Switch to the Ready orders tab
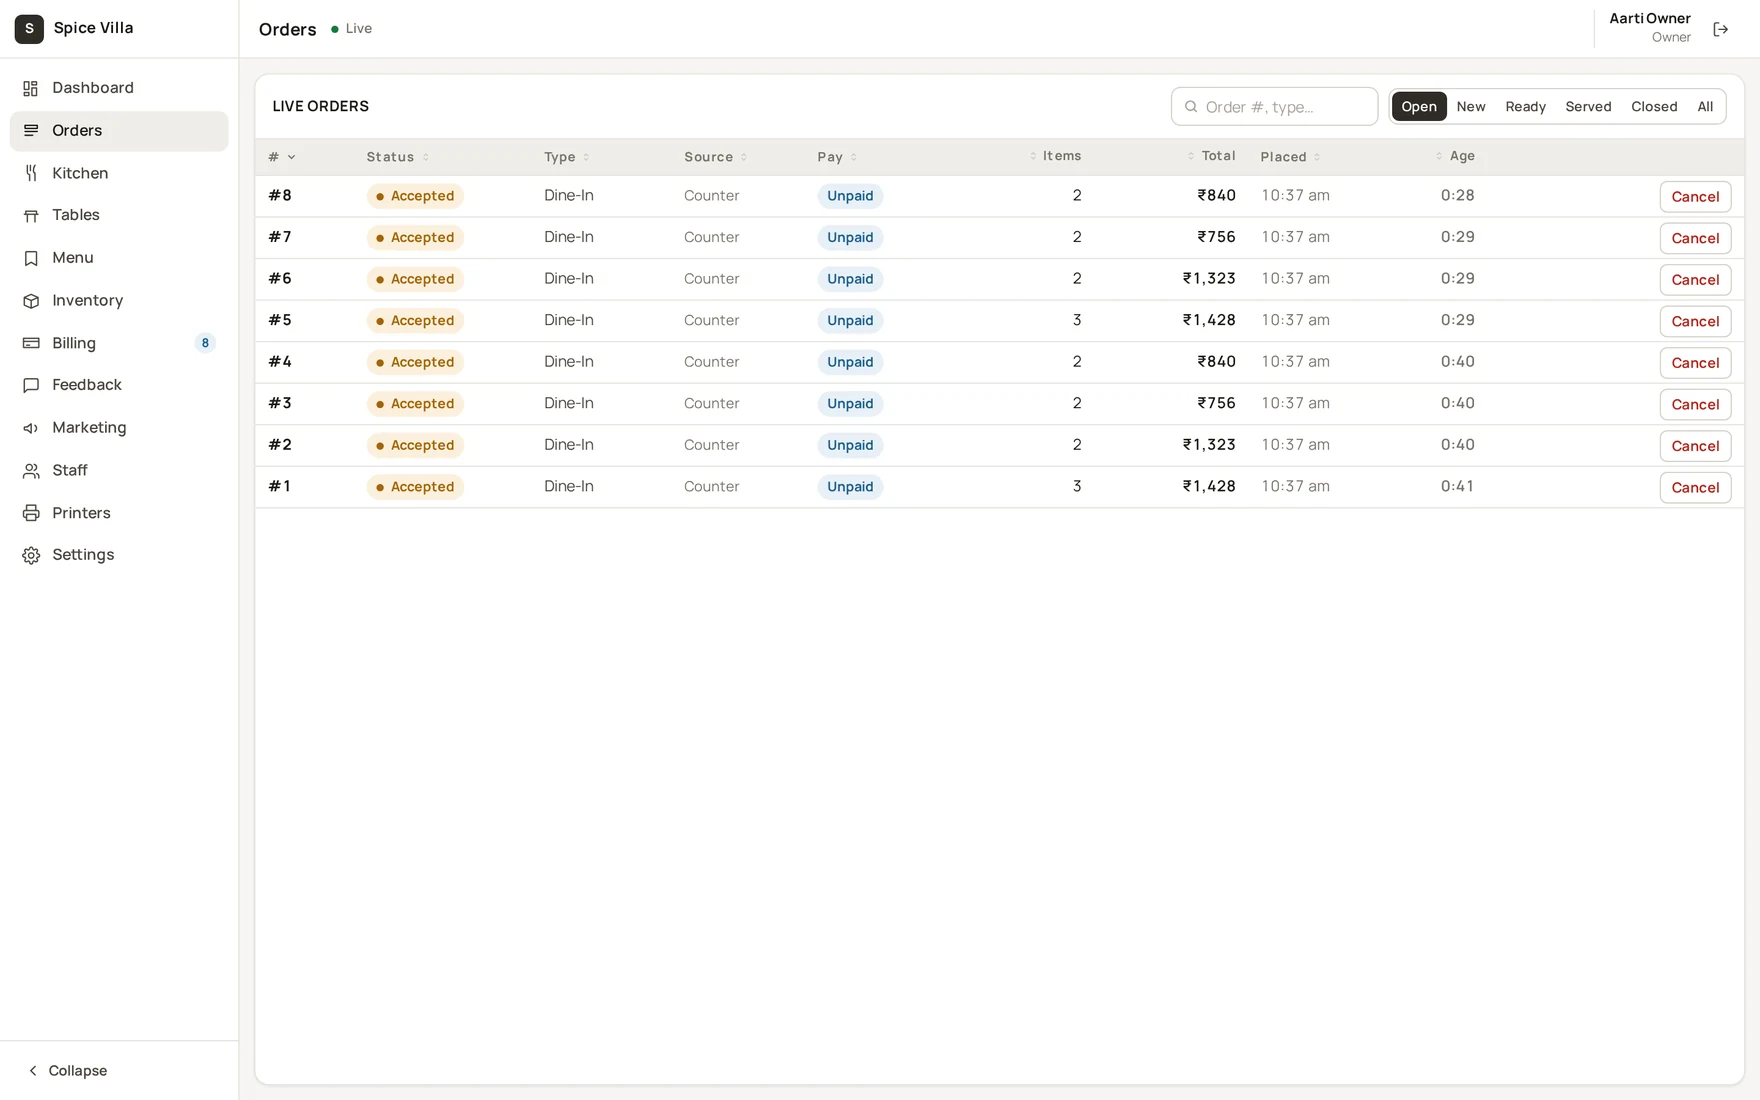This screenshot has width=1760, height=1100. click(1525, 107)
